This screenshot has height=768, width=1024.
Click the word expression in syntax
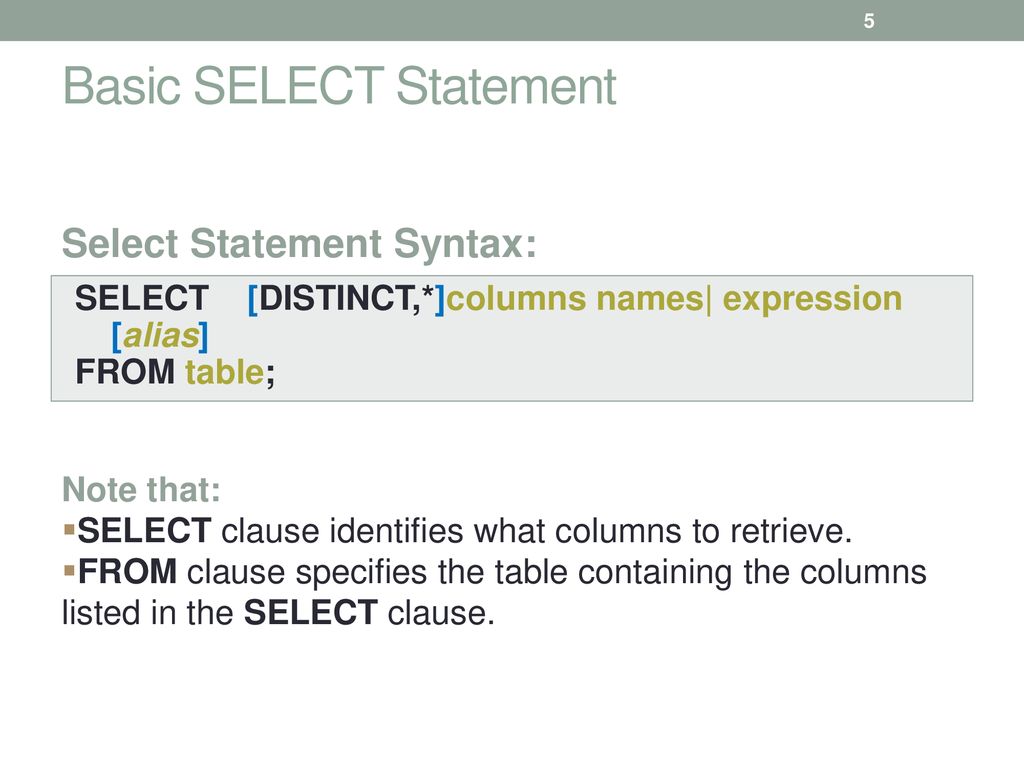click(x=812, y=300)
